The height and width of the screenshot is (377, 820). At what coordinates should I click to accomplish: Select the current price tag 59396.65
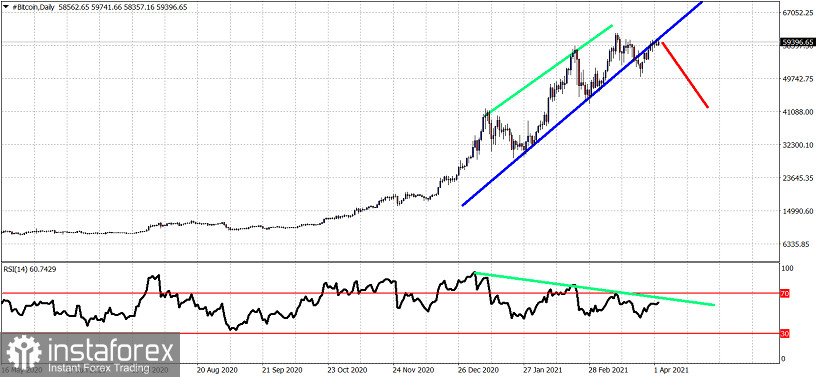(798, 42)
